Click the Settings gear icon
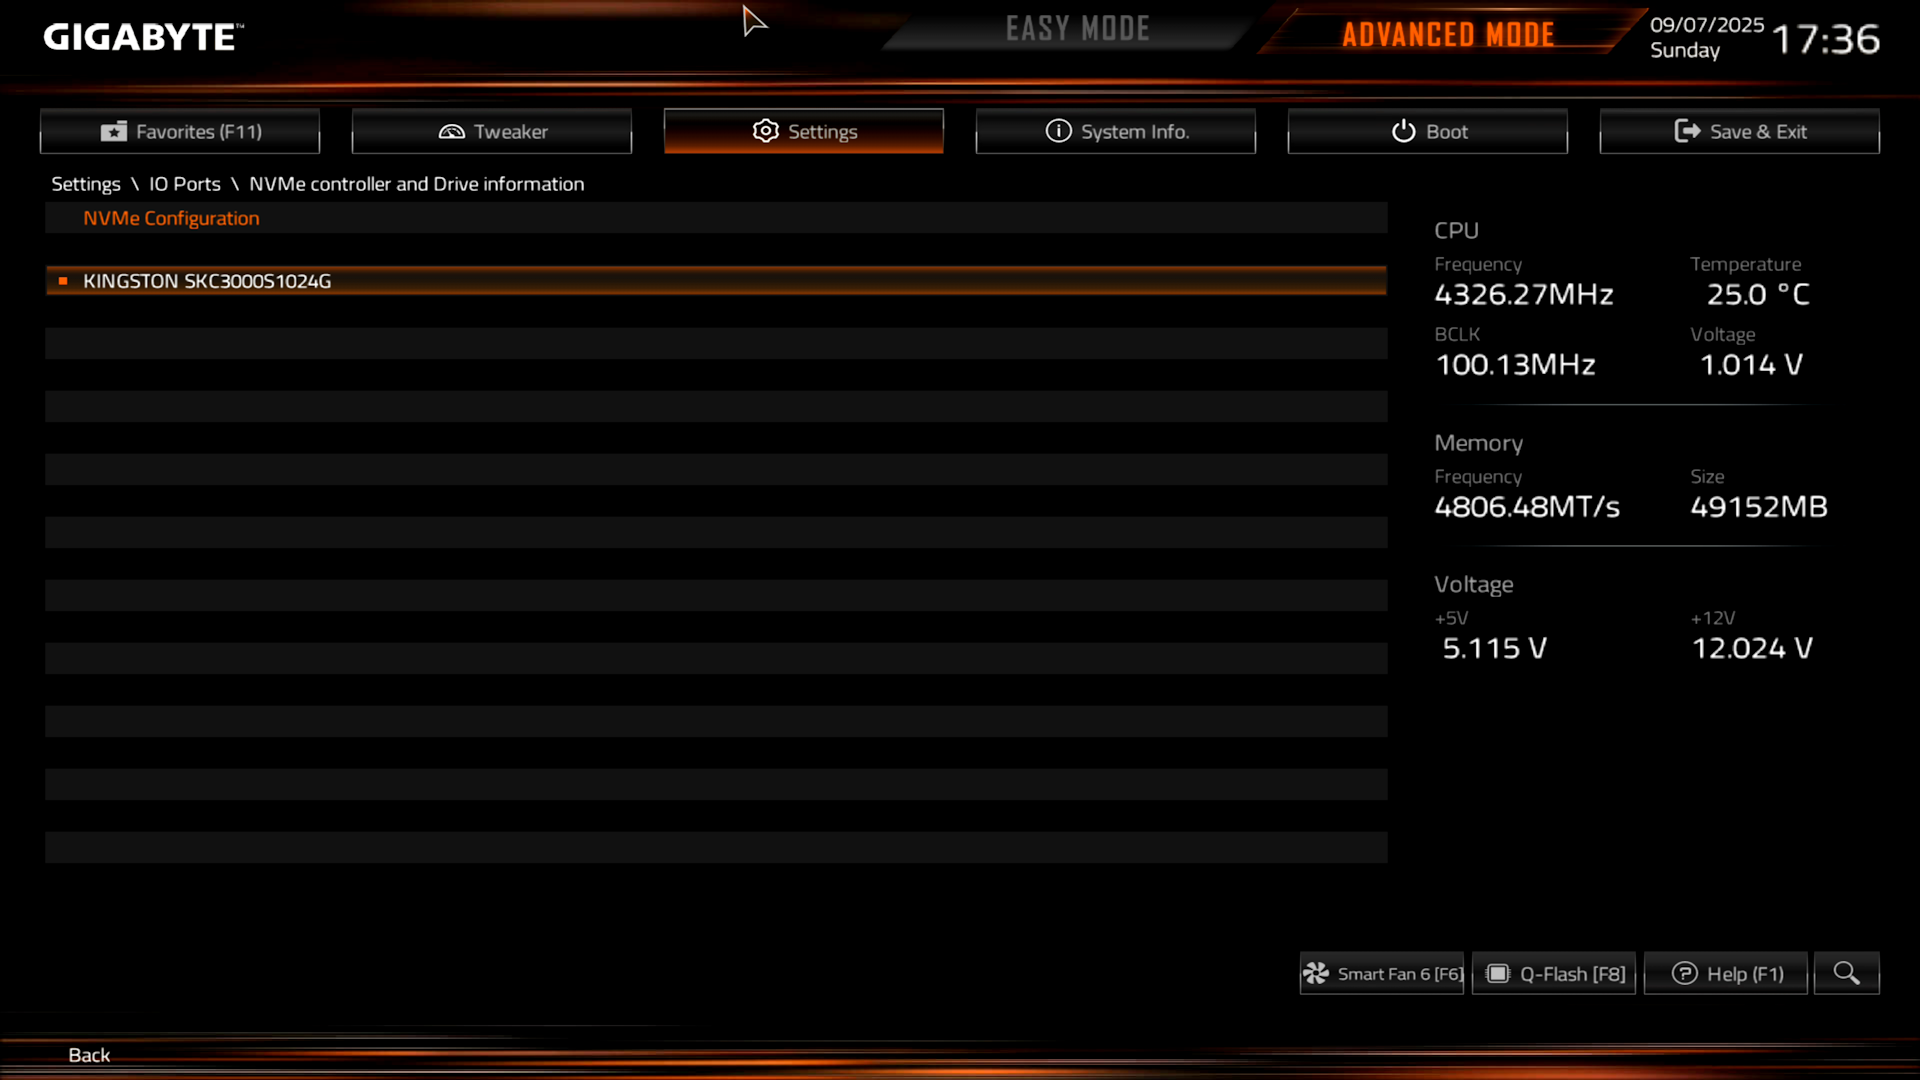This screenshot has height=1080, width=1920. [765, 131]
